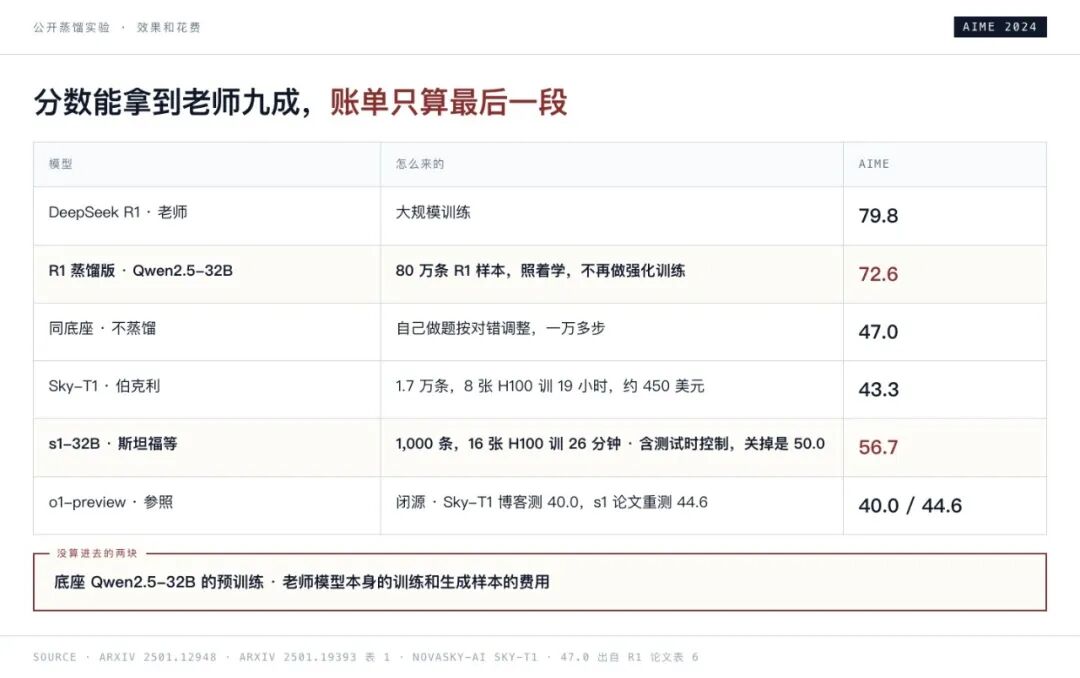Click the SOURCE label in footer
The height and width of the screenshot is (678, 1080).
[55, 657]
